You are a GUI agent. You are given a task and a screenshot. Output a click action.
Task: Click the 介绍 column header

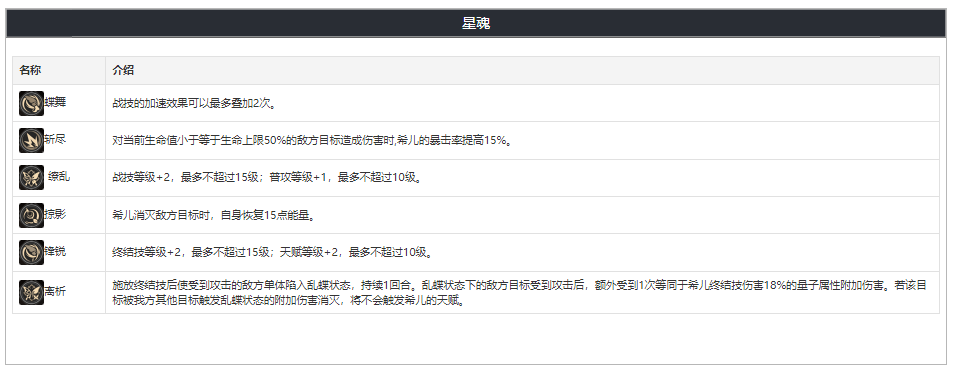tap(523, 71)
